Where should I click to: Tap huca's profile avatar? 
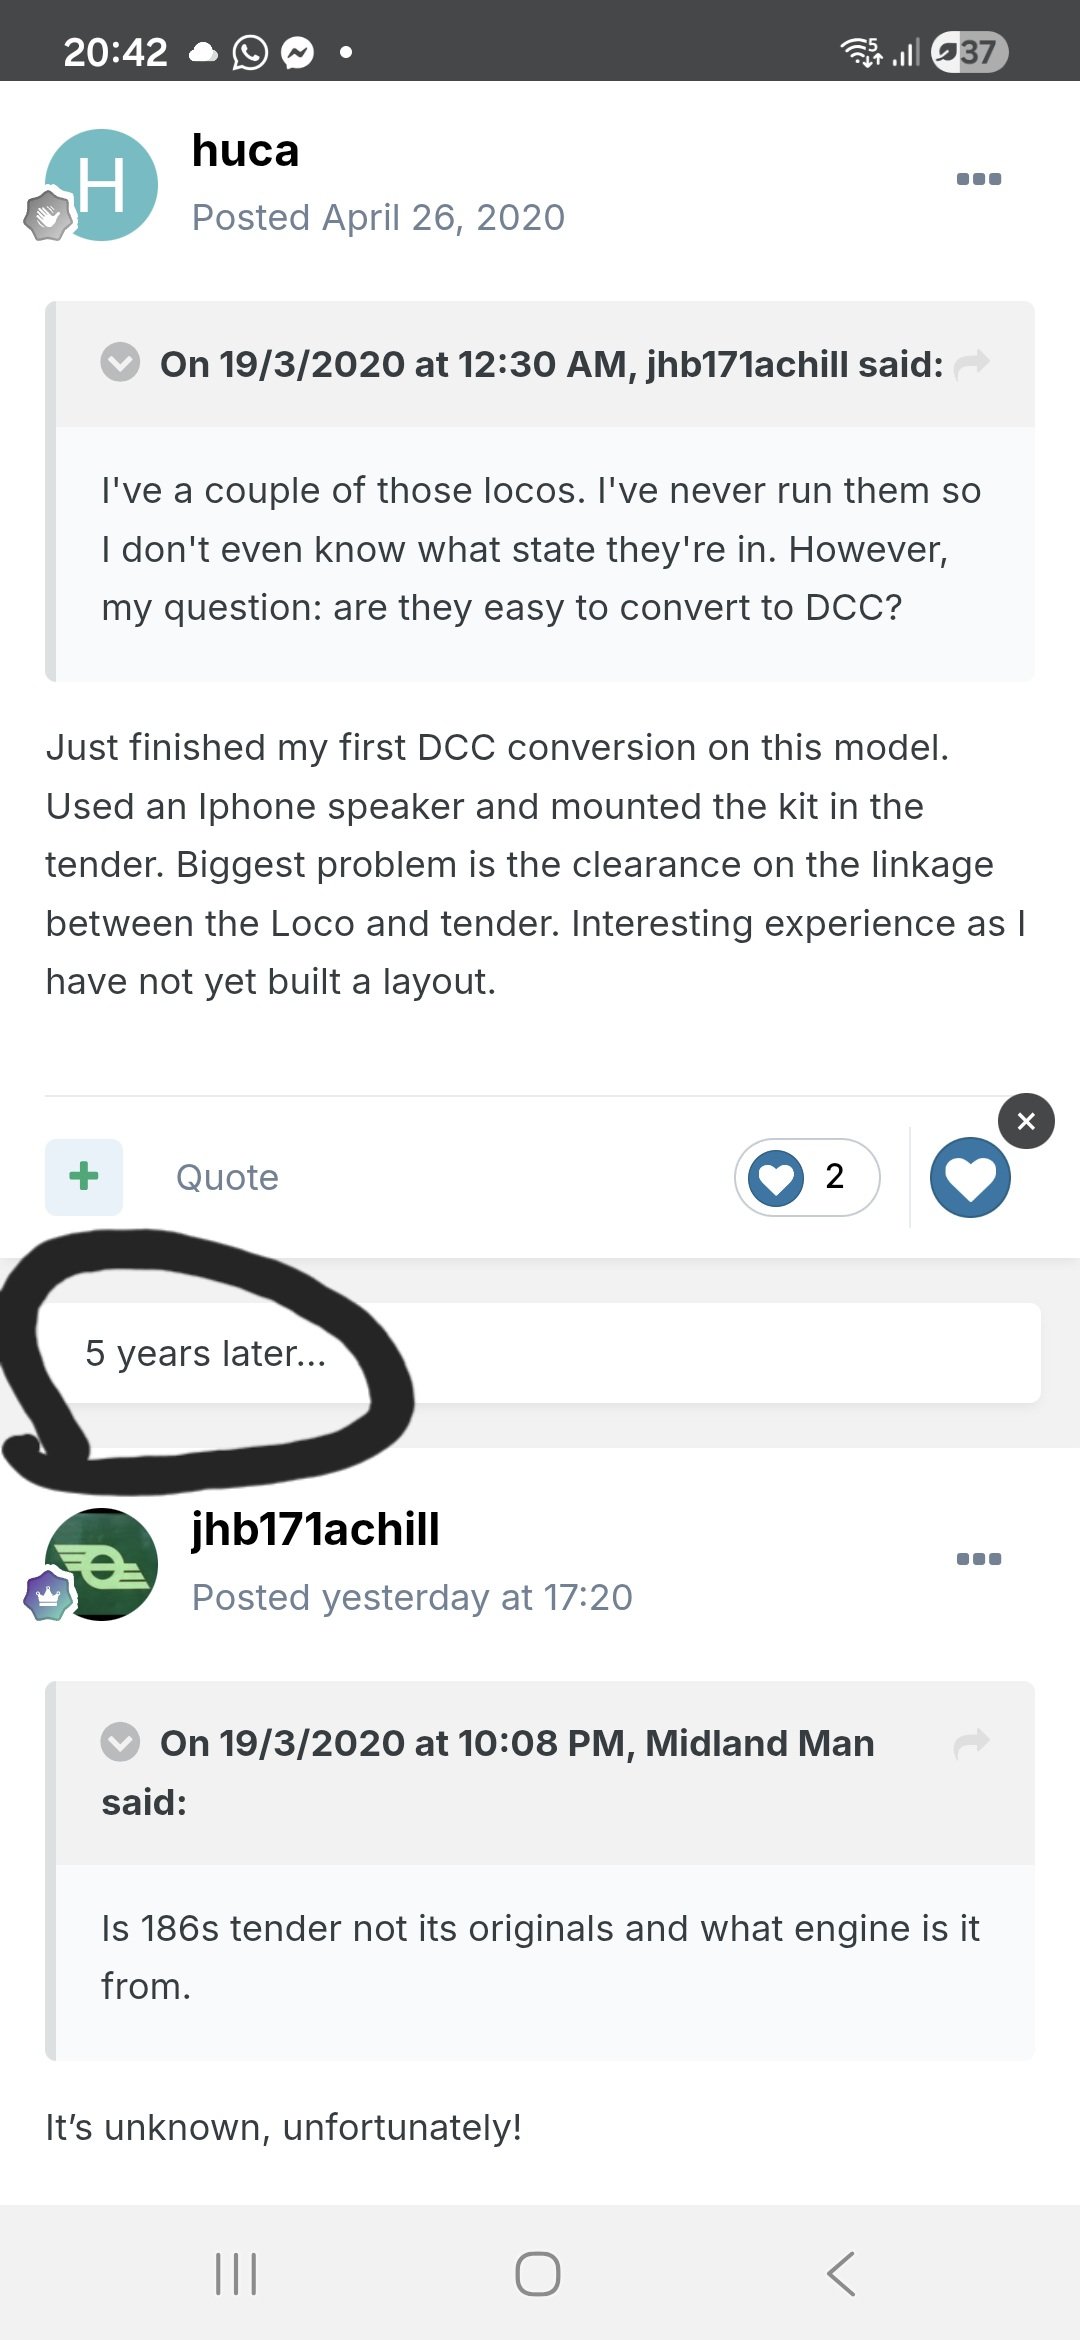tap(102, 186)
